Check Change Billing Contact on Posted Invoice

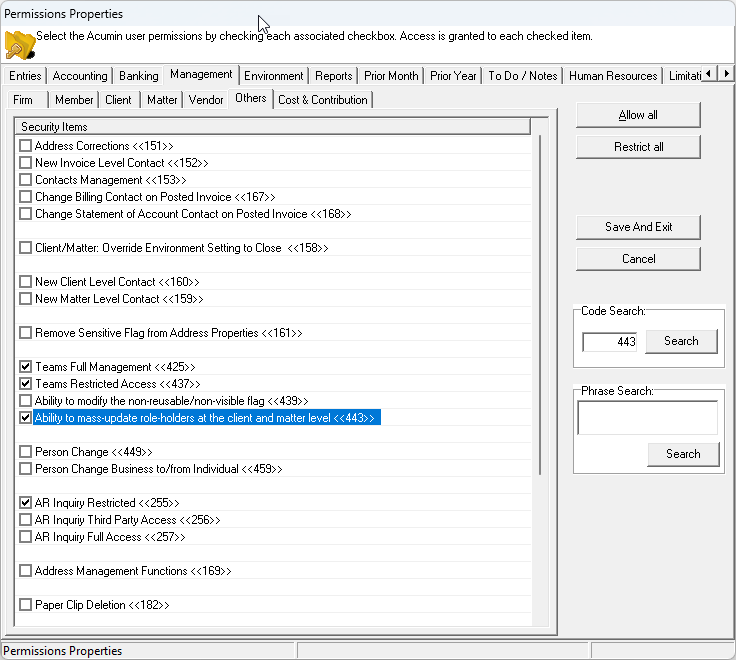[x=25, y=197]
